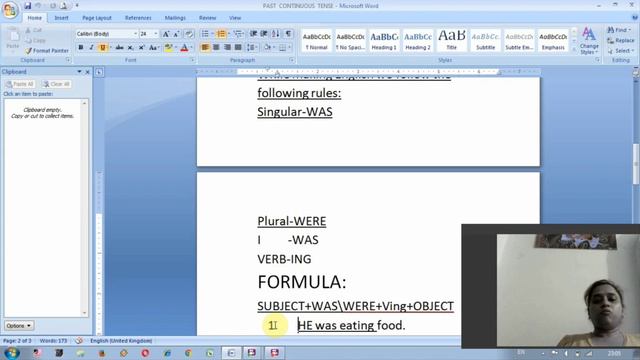640x360 pixels.
Task: Click the Chrome icon in taskbar
Action: coord(188,353)
